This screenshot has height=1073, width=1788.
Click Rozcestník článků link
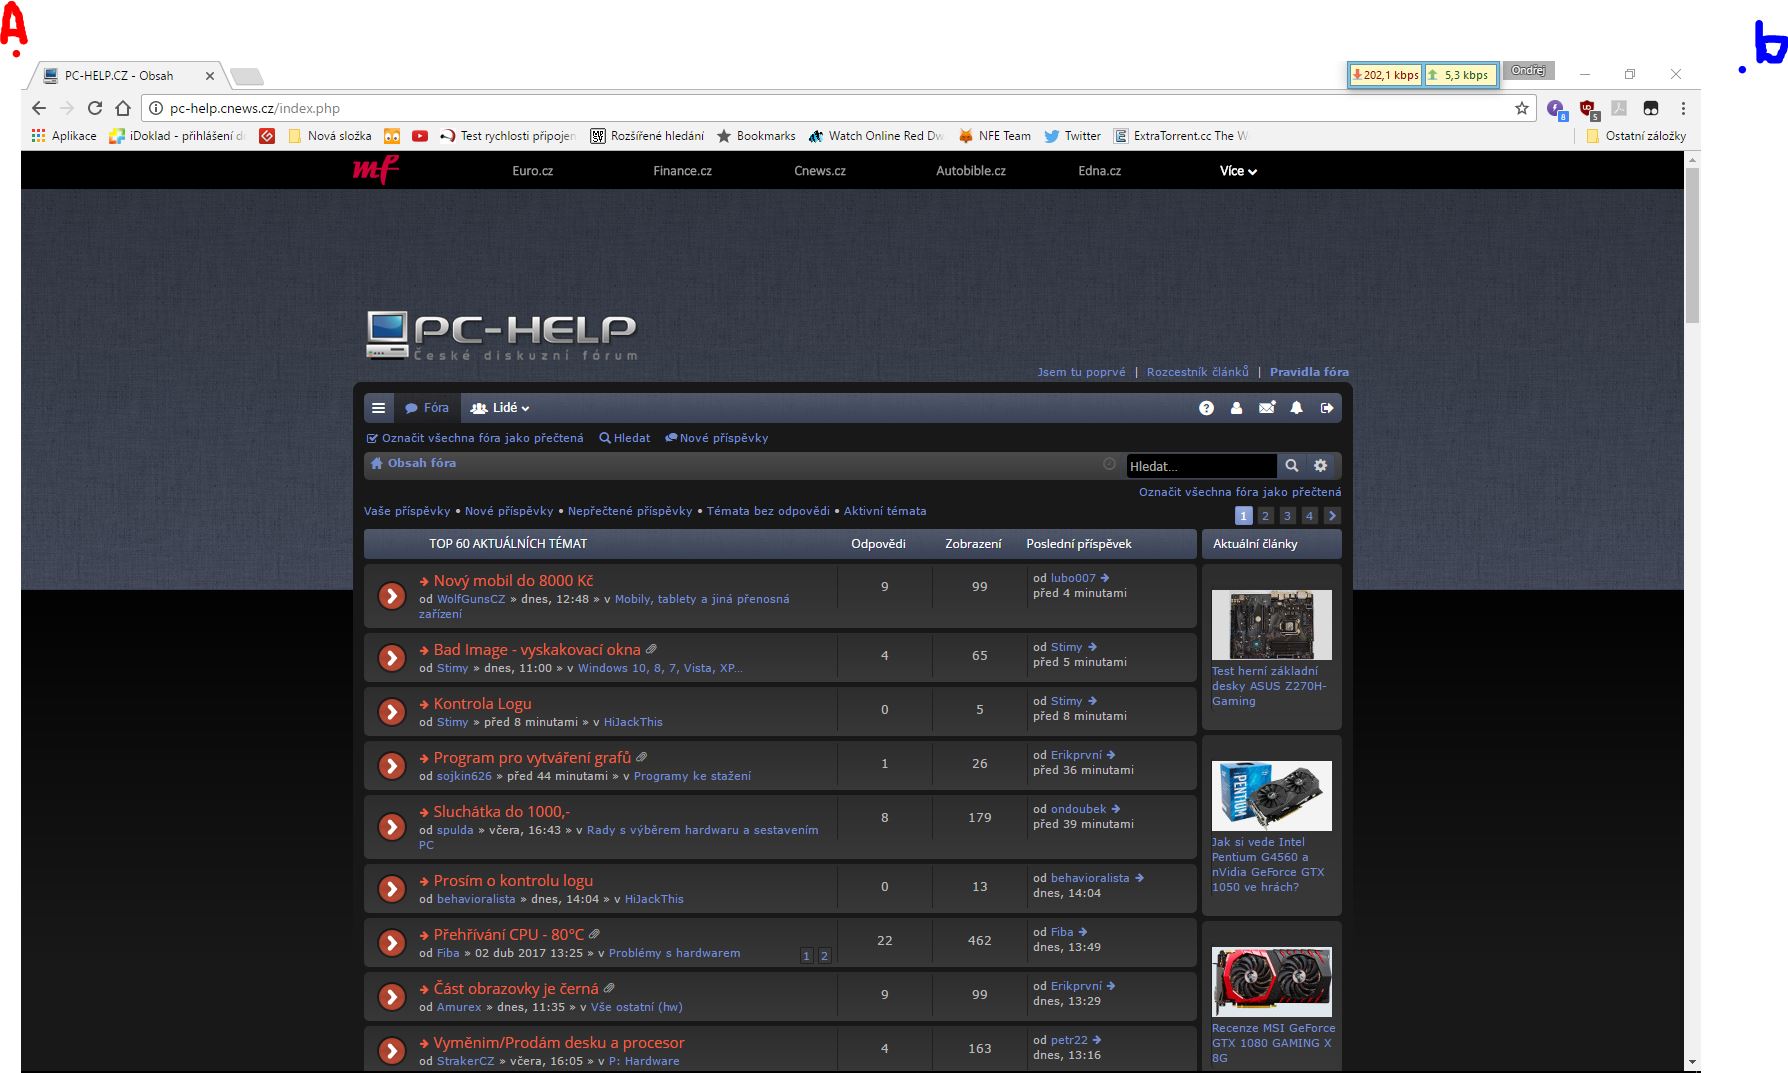coord(1198,372)
